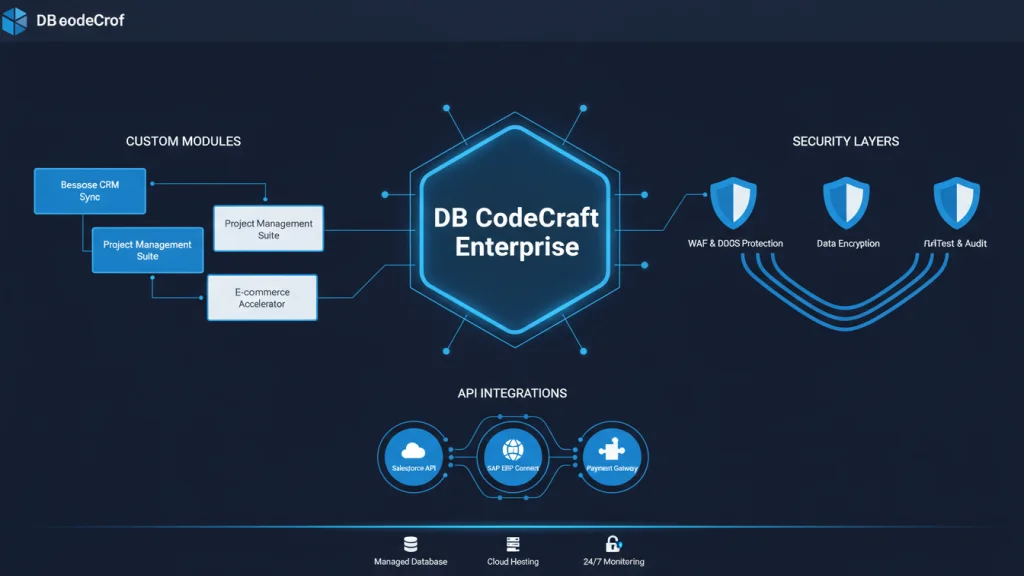Open the Payment Gateway puzzle circle
Image resolution: width=1024 pixels, height=576 pixels.
tap(612, 456)
